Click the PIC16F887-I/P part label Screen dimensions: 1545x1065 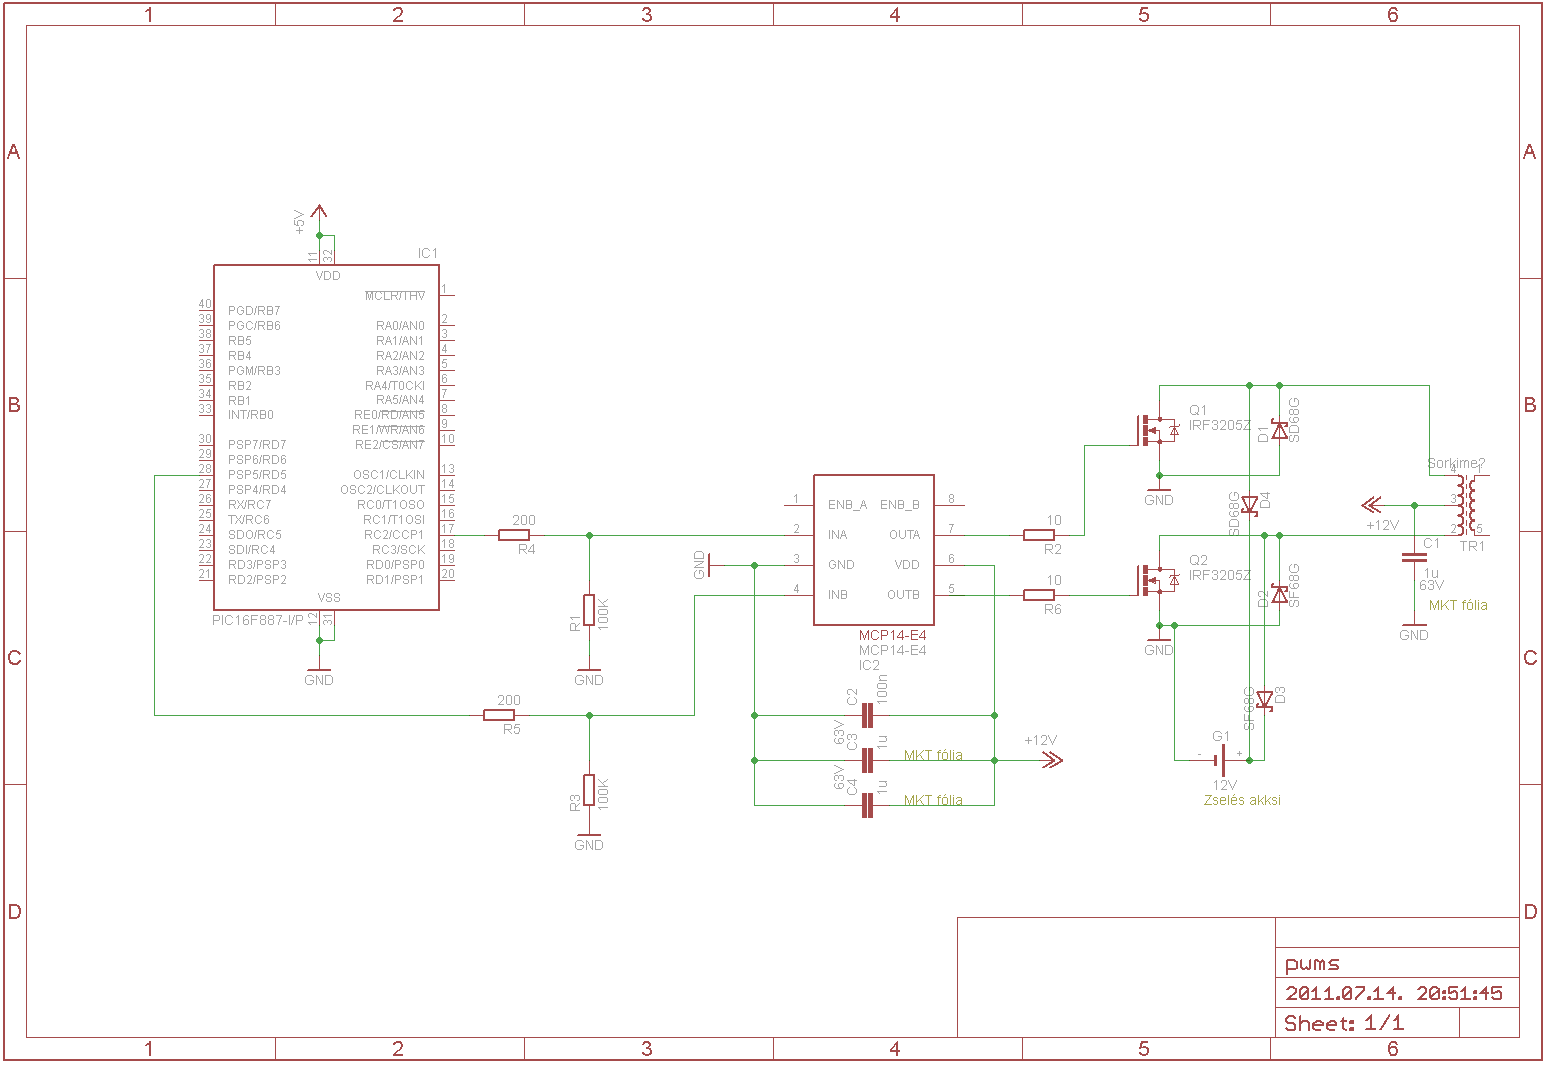(257, 620)
